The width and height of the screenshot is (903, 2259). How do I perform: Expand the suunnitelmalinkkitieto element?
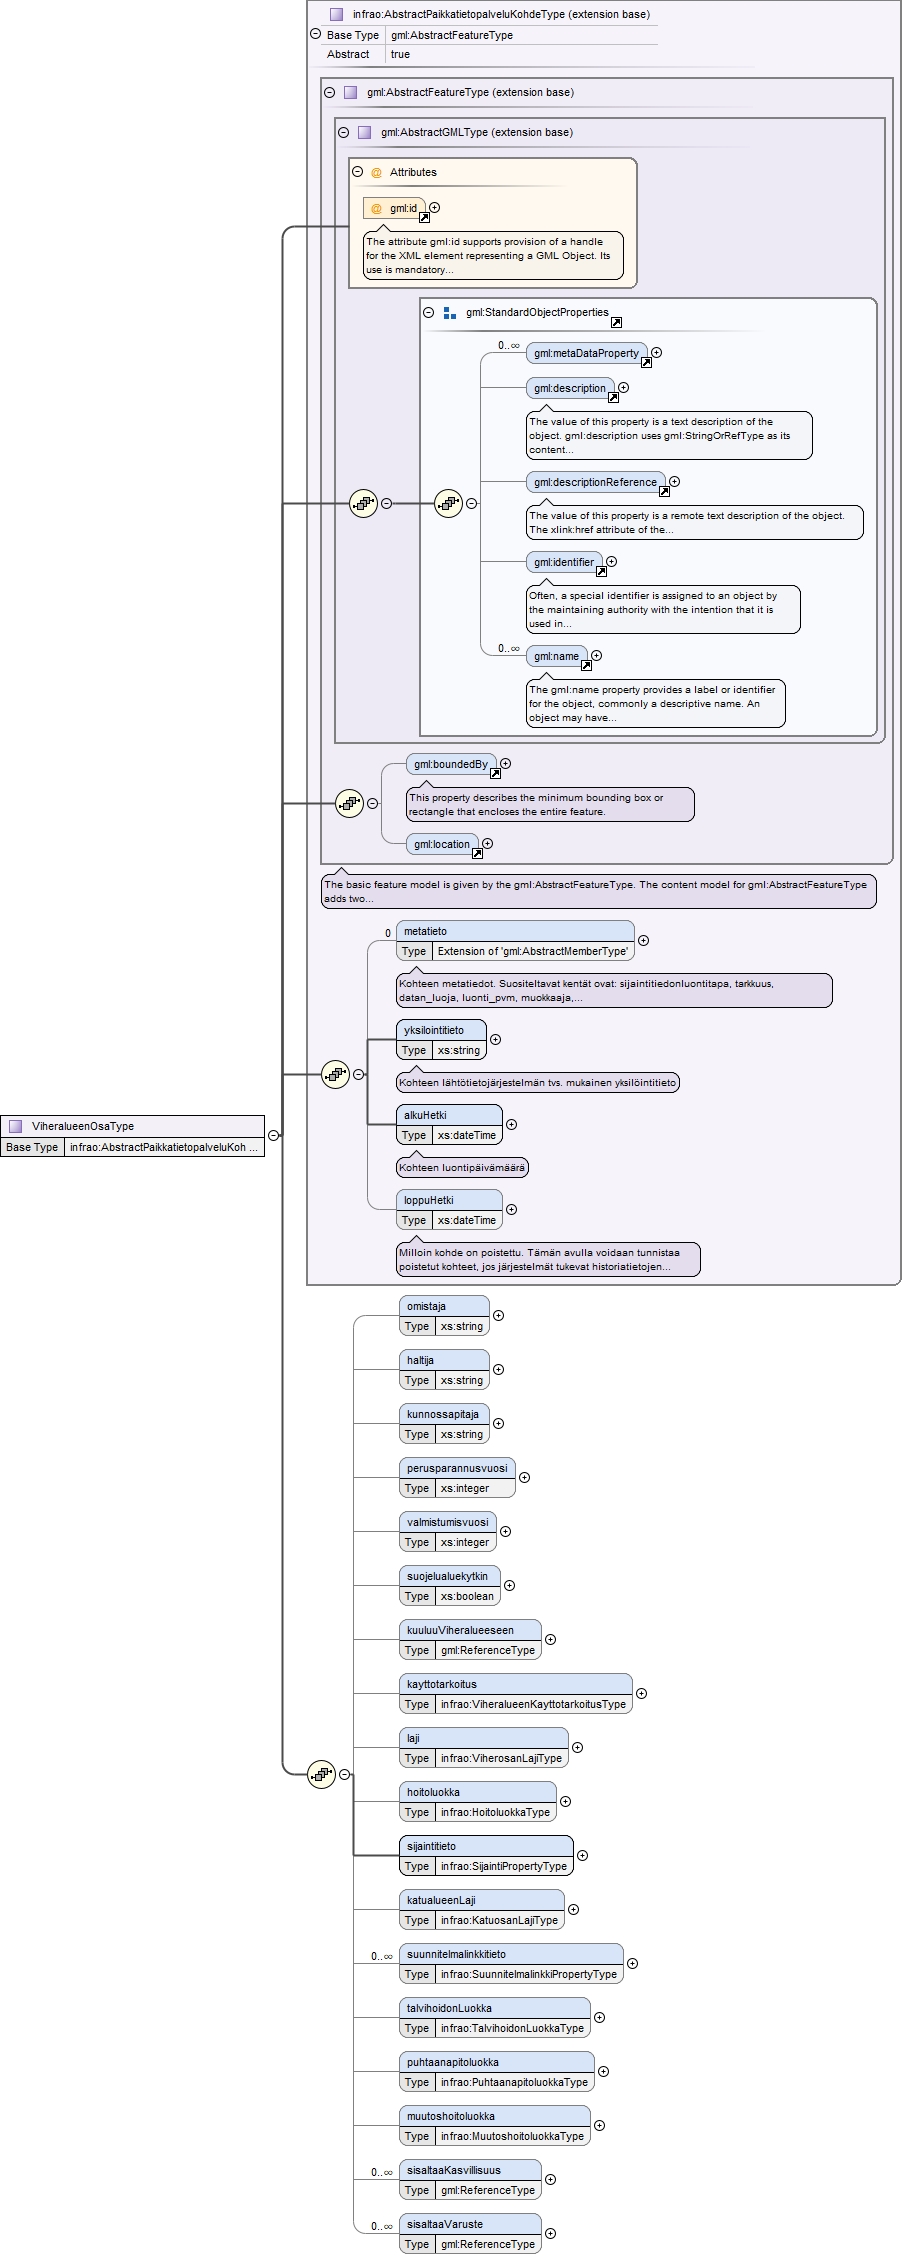pyautogui.click(x=632, y=1963)
